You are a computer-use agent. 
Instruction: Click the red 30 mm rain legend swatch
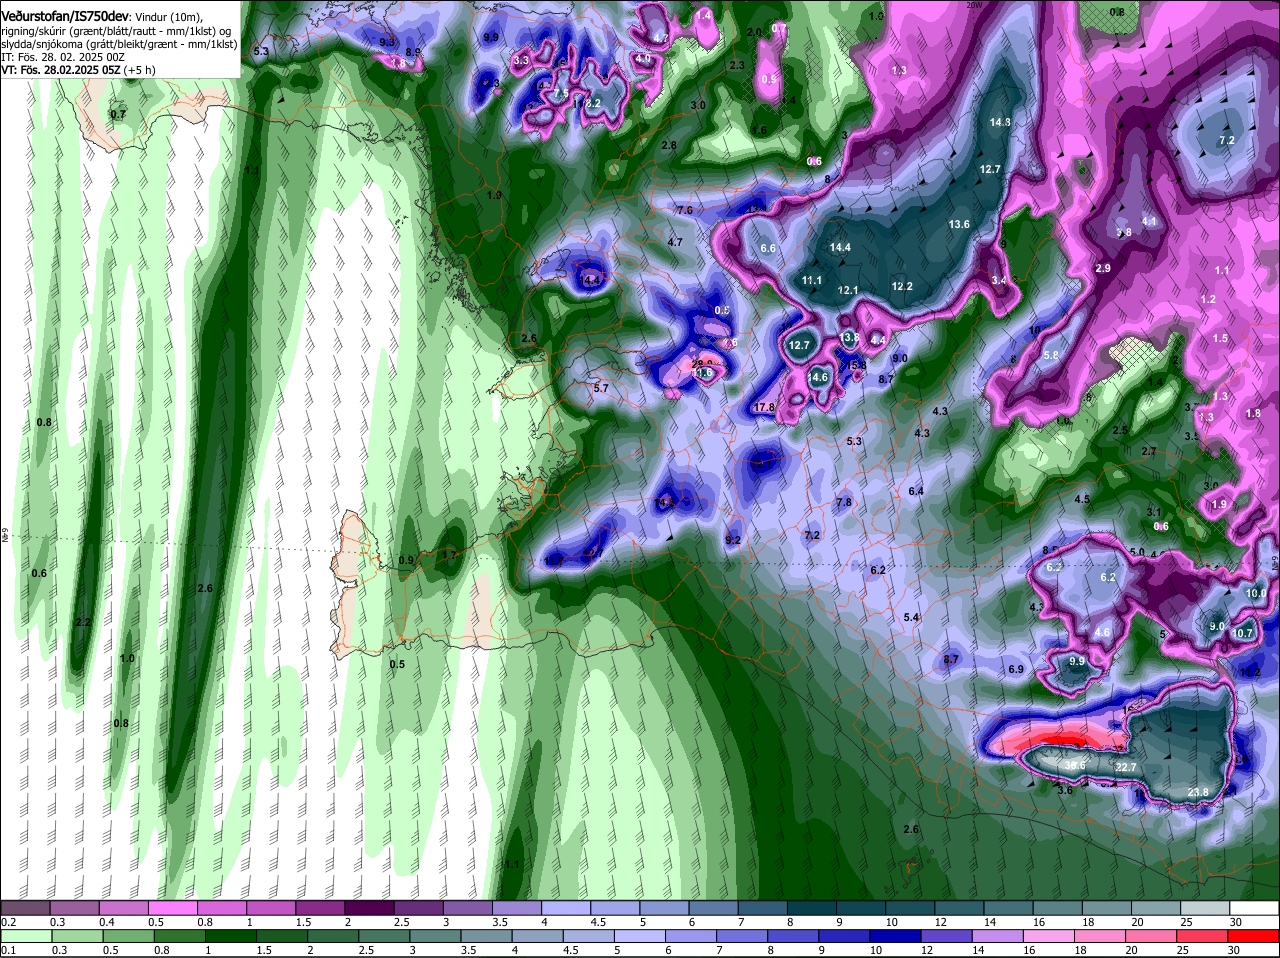[x=1255, y=936]
